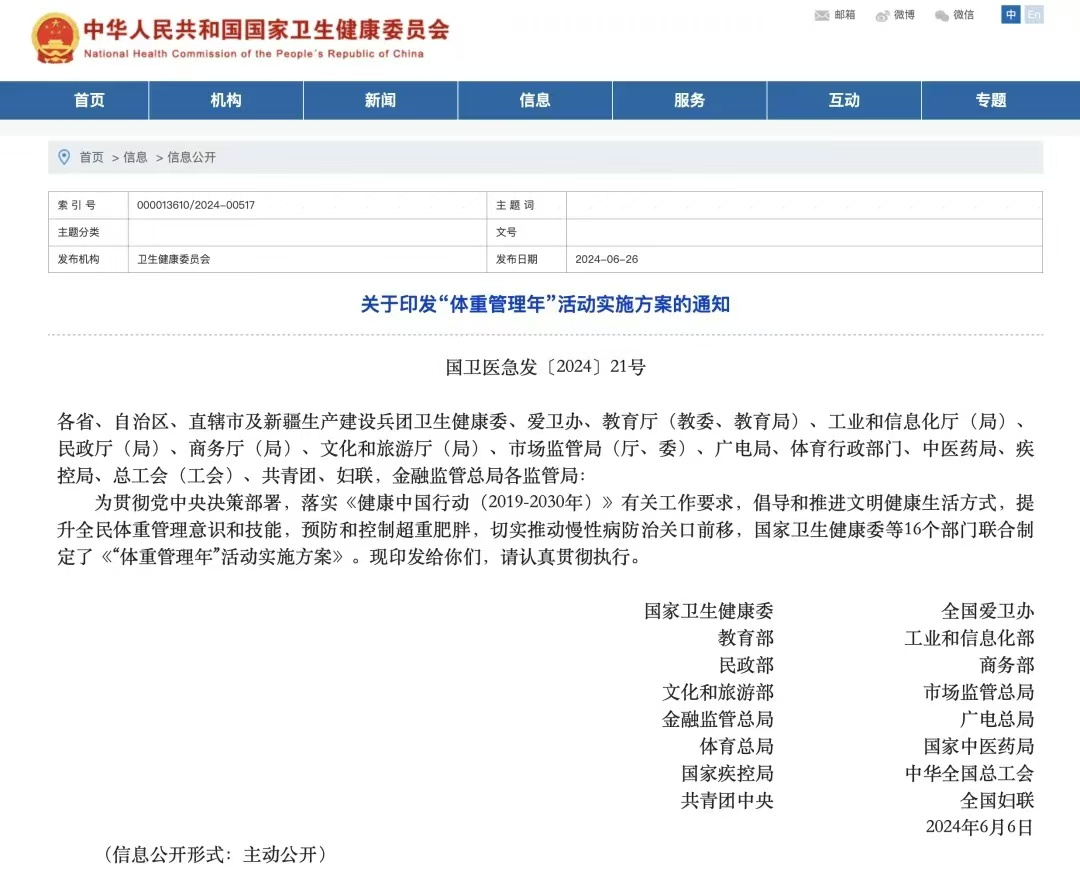Screen dimensions: 1080x882
Task: Click the site name header text
Action: click(x=265, y=30)
